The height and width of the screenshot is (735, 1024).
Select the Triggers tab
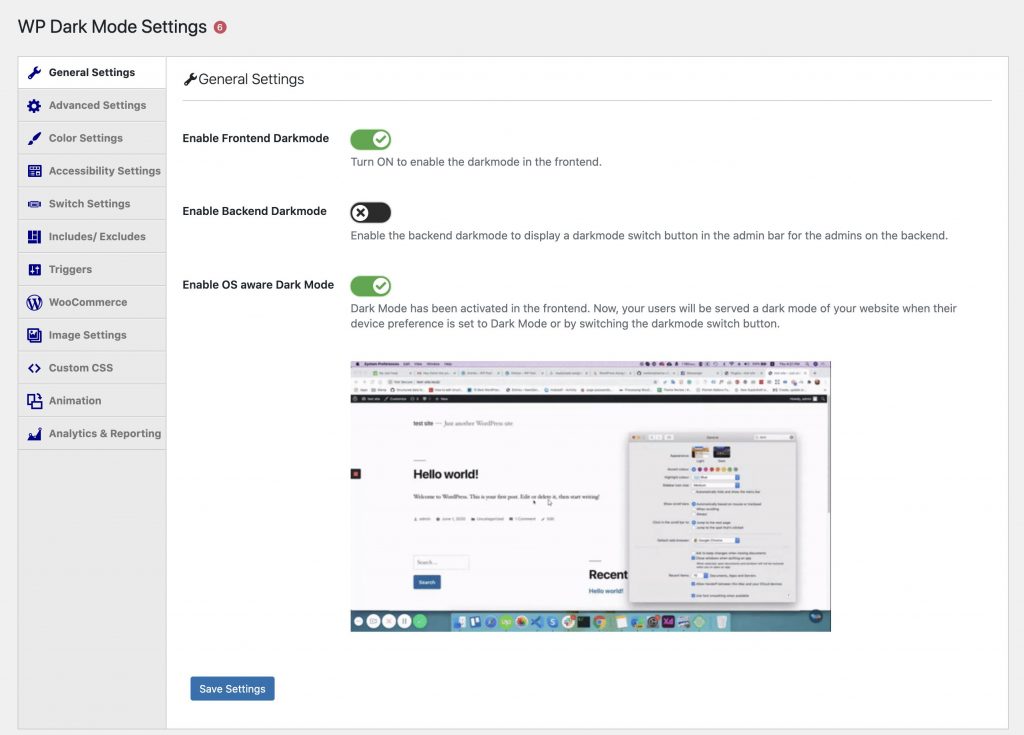pyautogui.click(x=92, y=269)
